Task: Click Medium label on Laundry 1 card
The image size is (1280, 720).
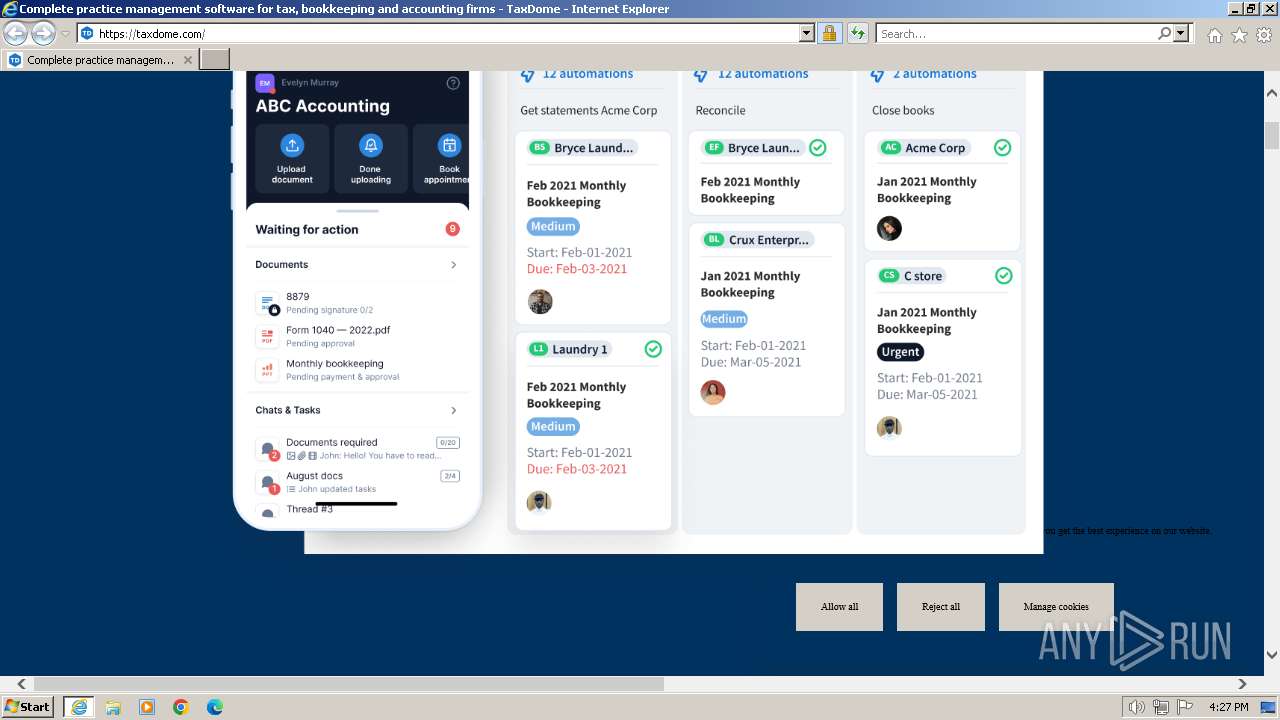Action: tap(553, 426)
